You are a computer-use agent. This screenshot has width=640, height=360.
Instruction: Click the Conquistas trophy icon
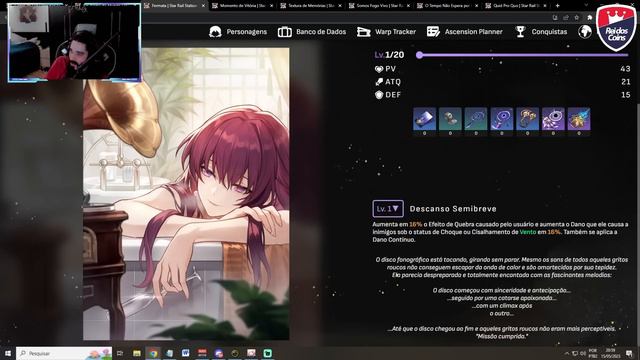click(520, 32)
